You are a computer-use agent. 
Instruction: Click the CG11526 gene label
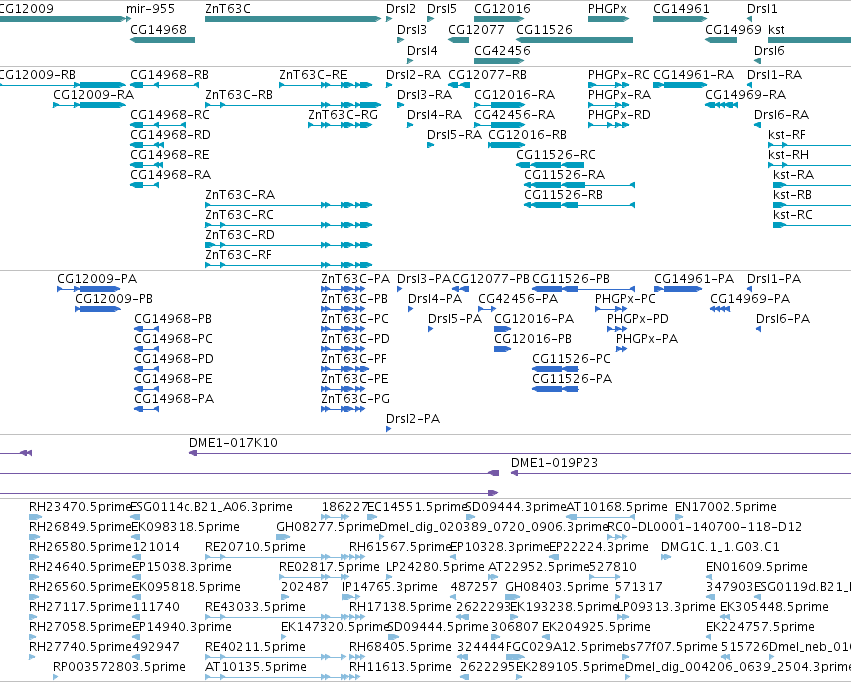point(544,29)
